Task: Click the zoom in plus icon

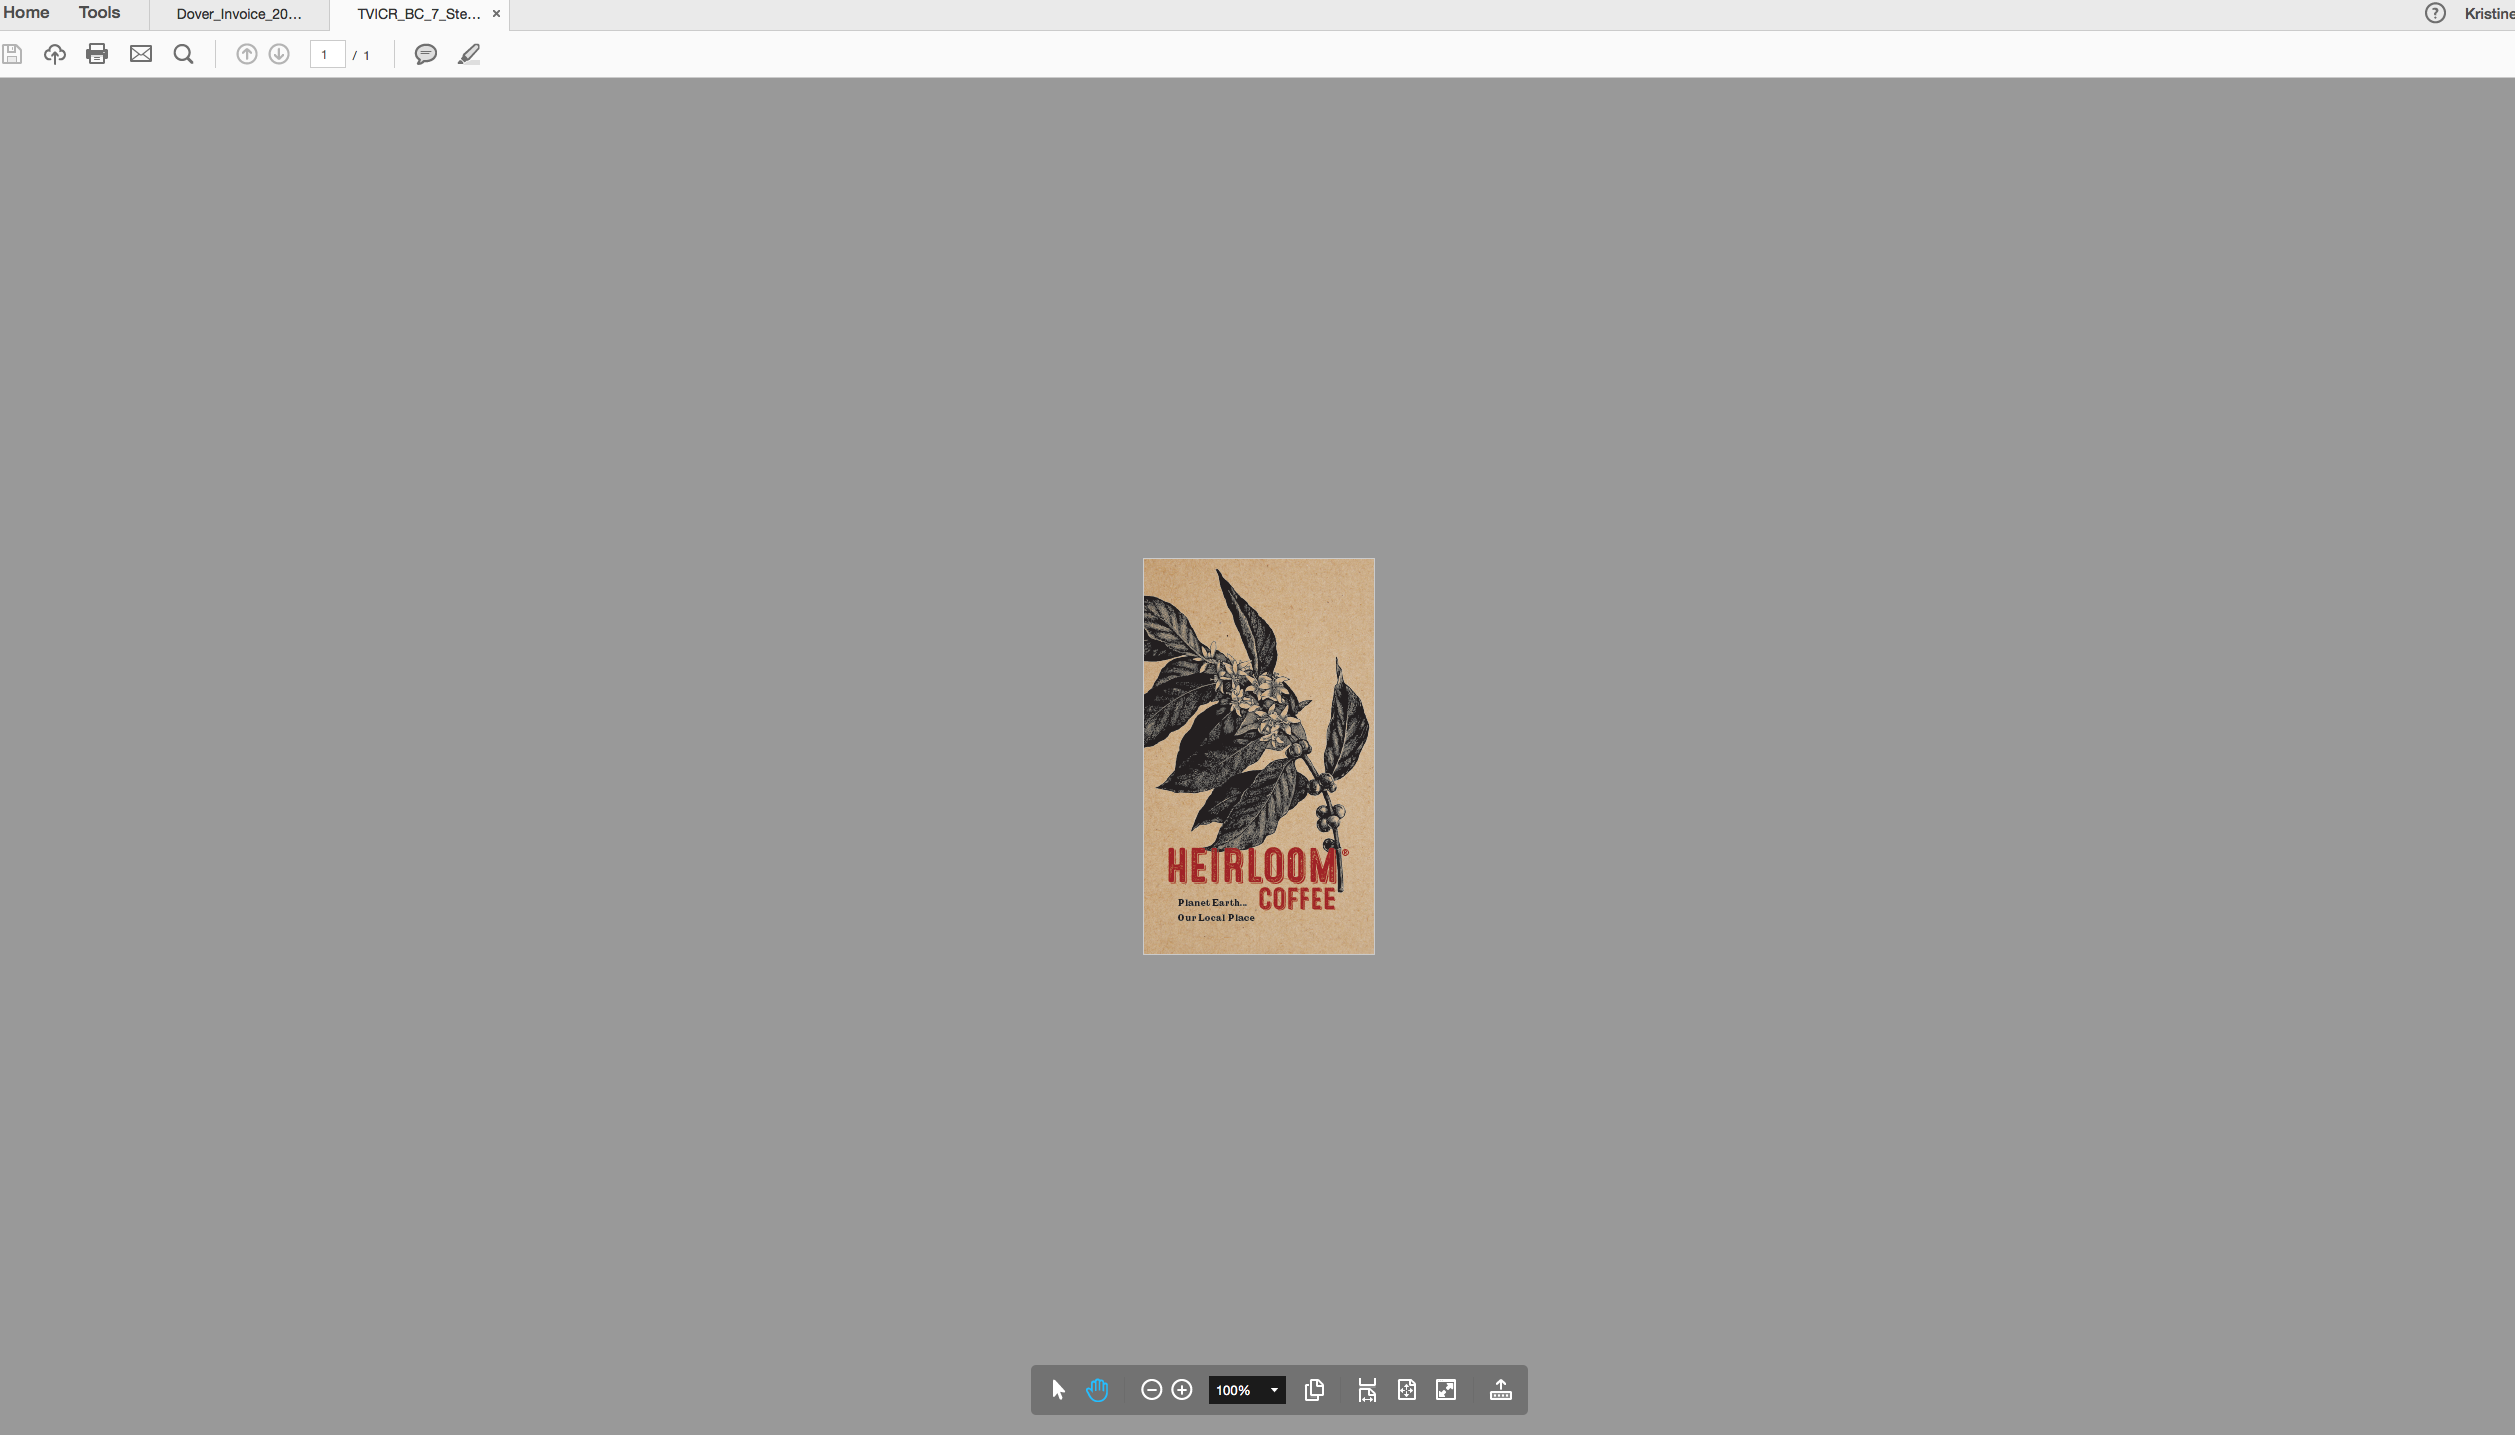Action: [1182, 1390]
